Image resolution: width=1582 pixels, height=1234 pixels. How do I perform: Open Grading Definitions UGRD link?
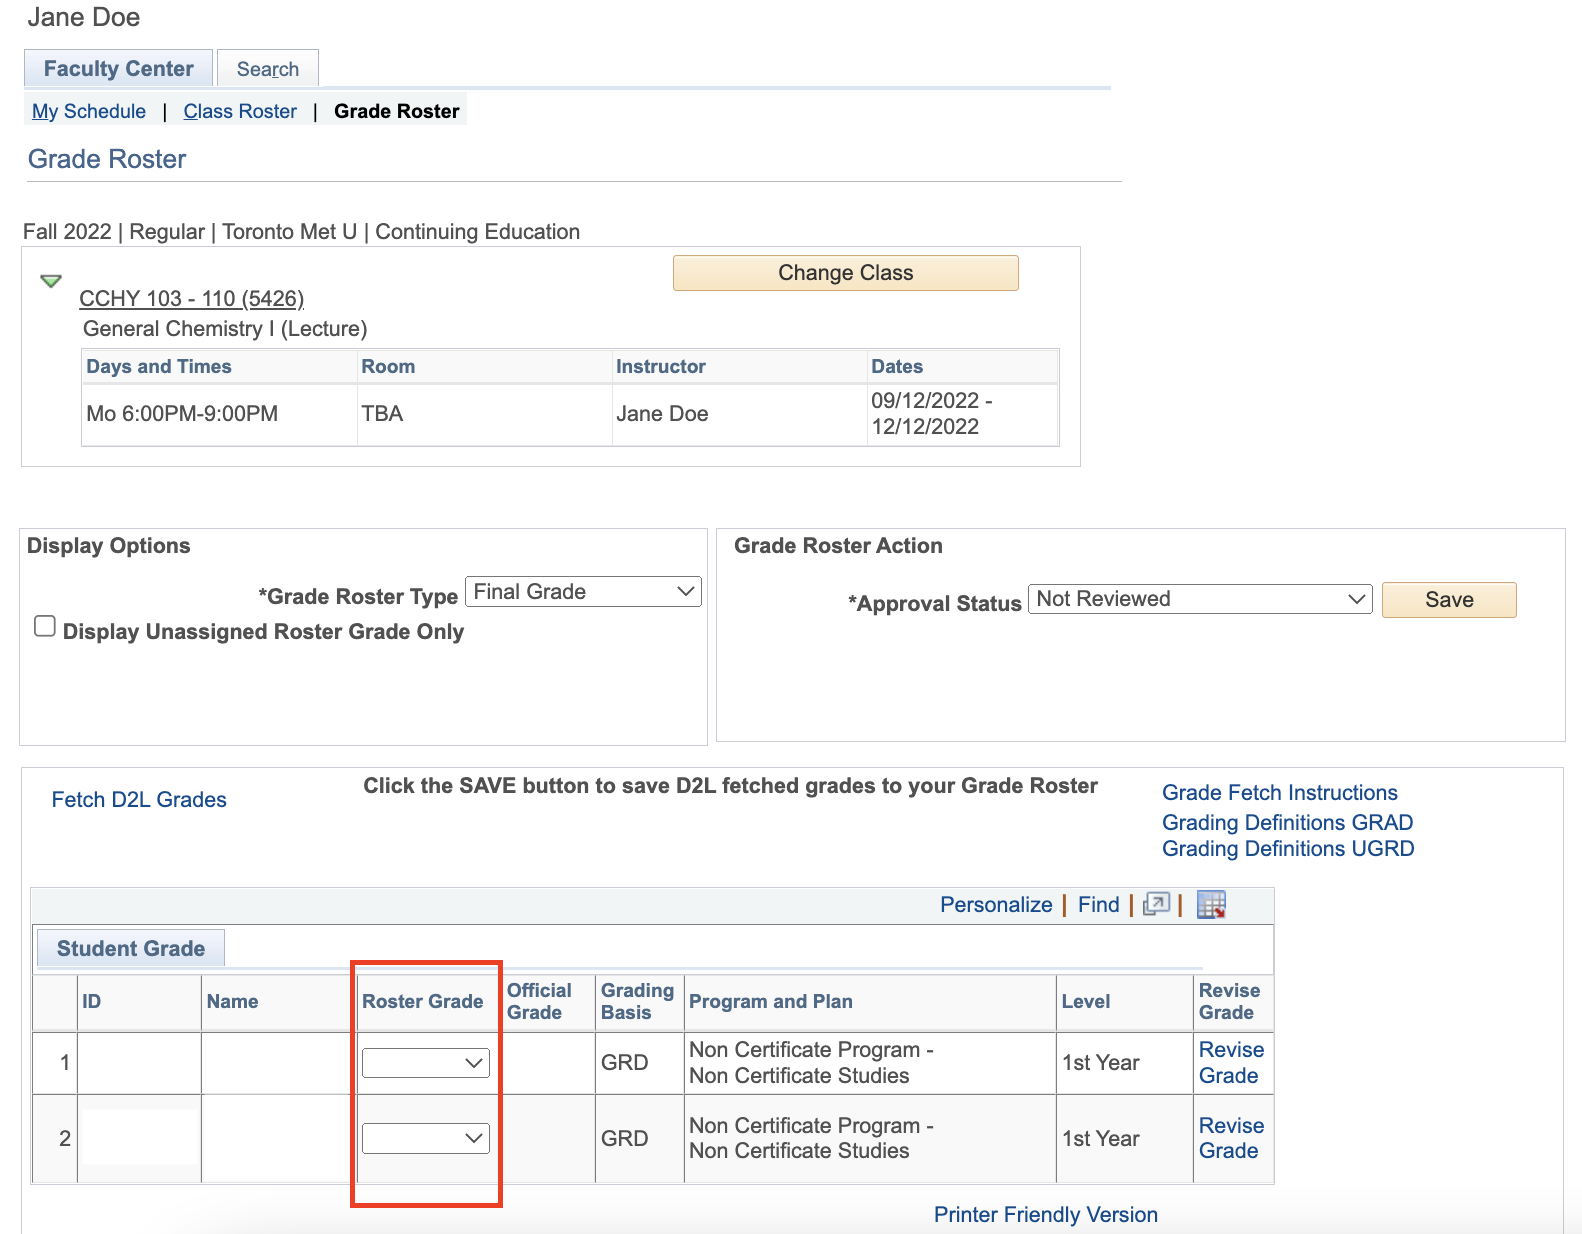point(1287,849)
